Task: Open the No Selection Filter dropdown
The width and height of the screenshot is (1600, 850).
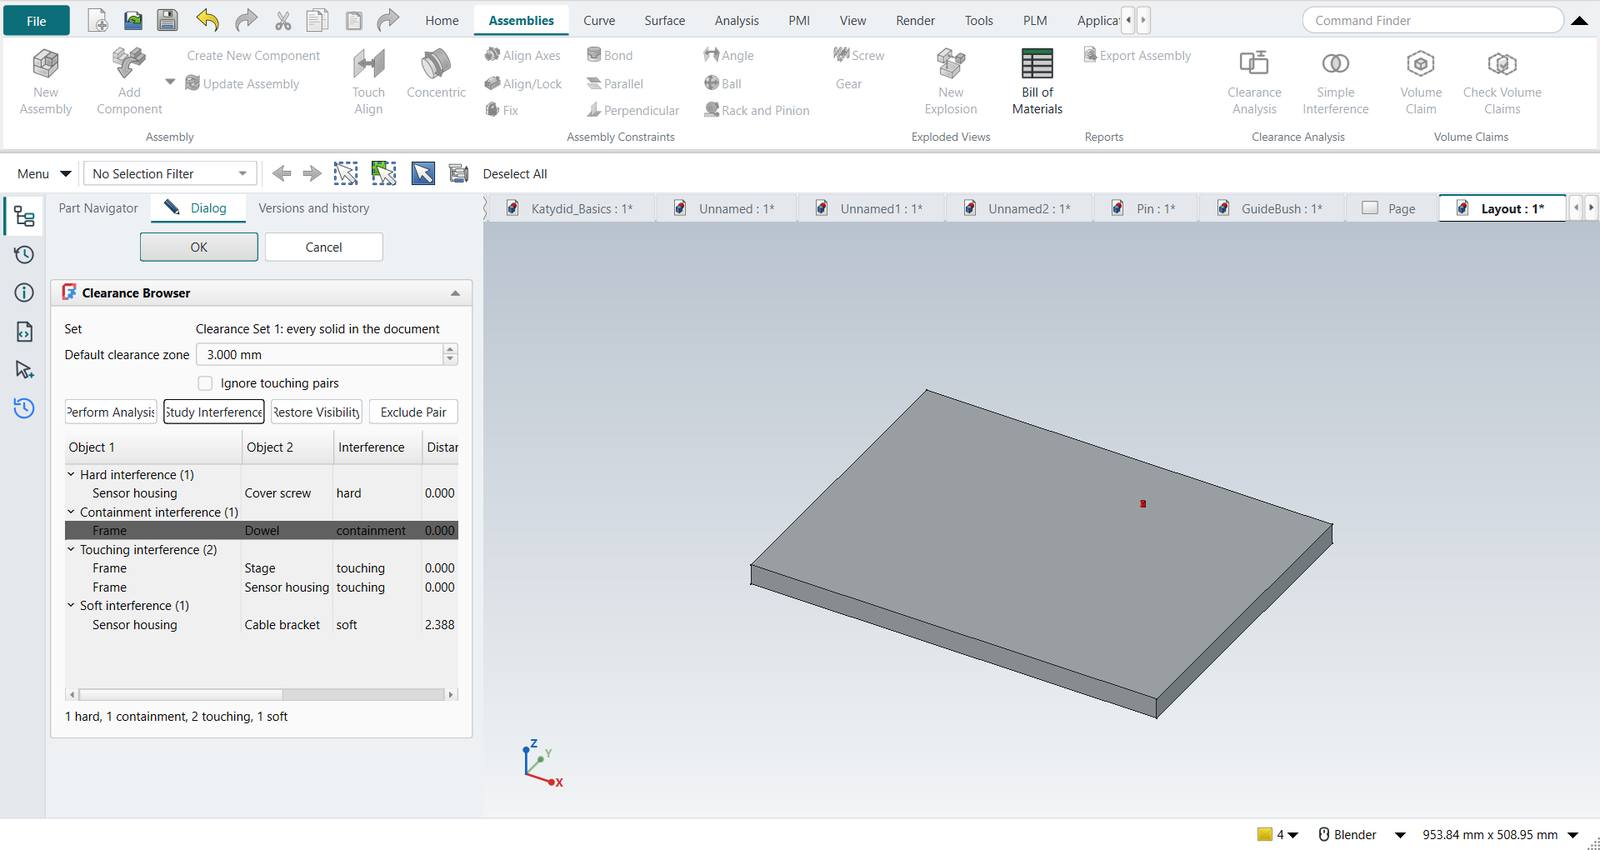Action: pos(170,174)
